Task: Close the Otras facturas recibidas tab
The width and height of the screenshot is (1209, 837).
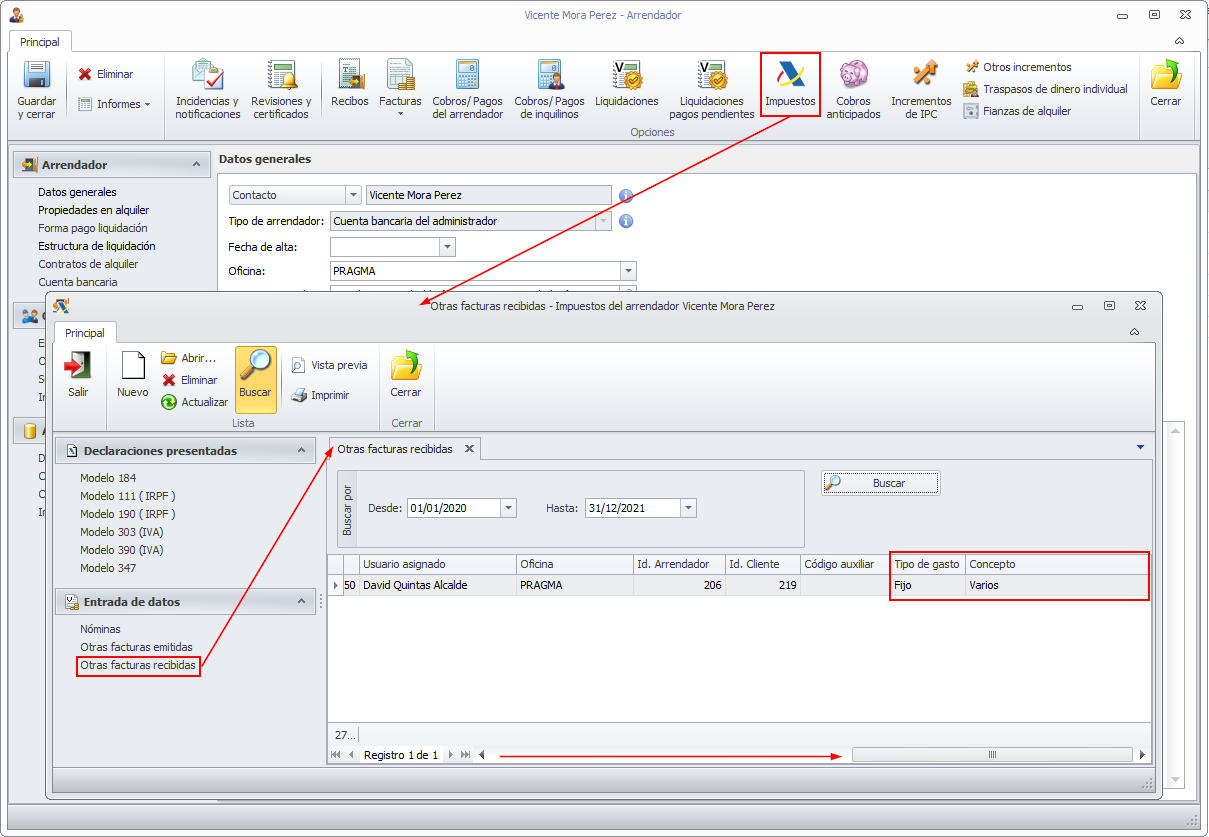Action: 469,449
